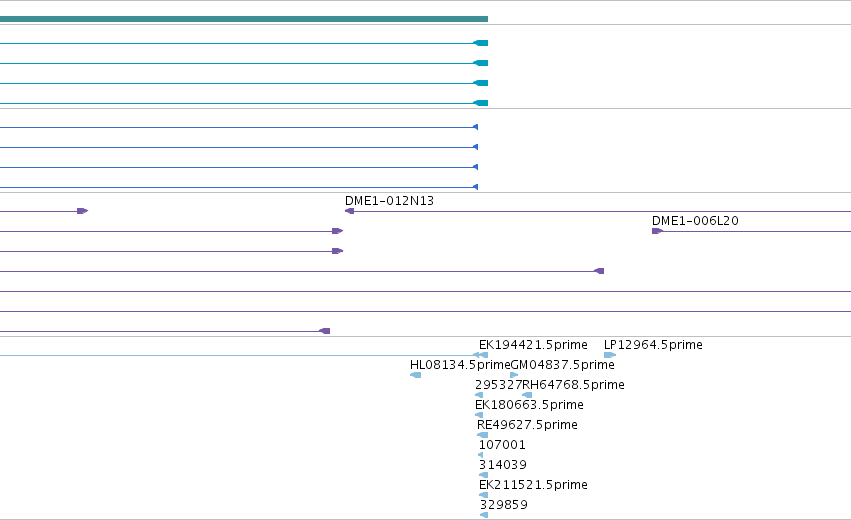Click the EK194421.5prime EST label
This screenshot has width=851, height=520.
pos(533,345)
